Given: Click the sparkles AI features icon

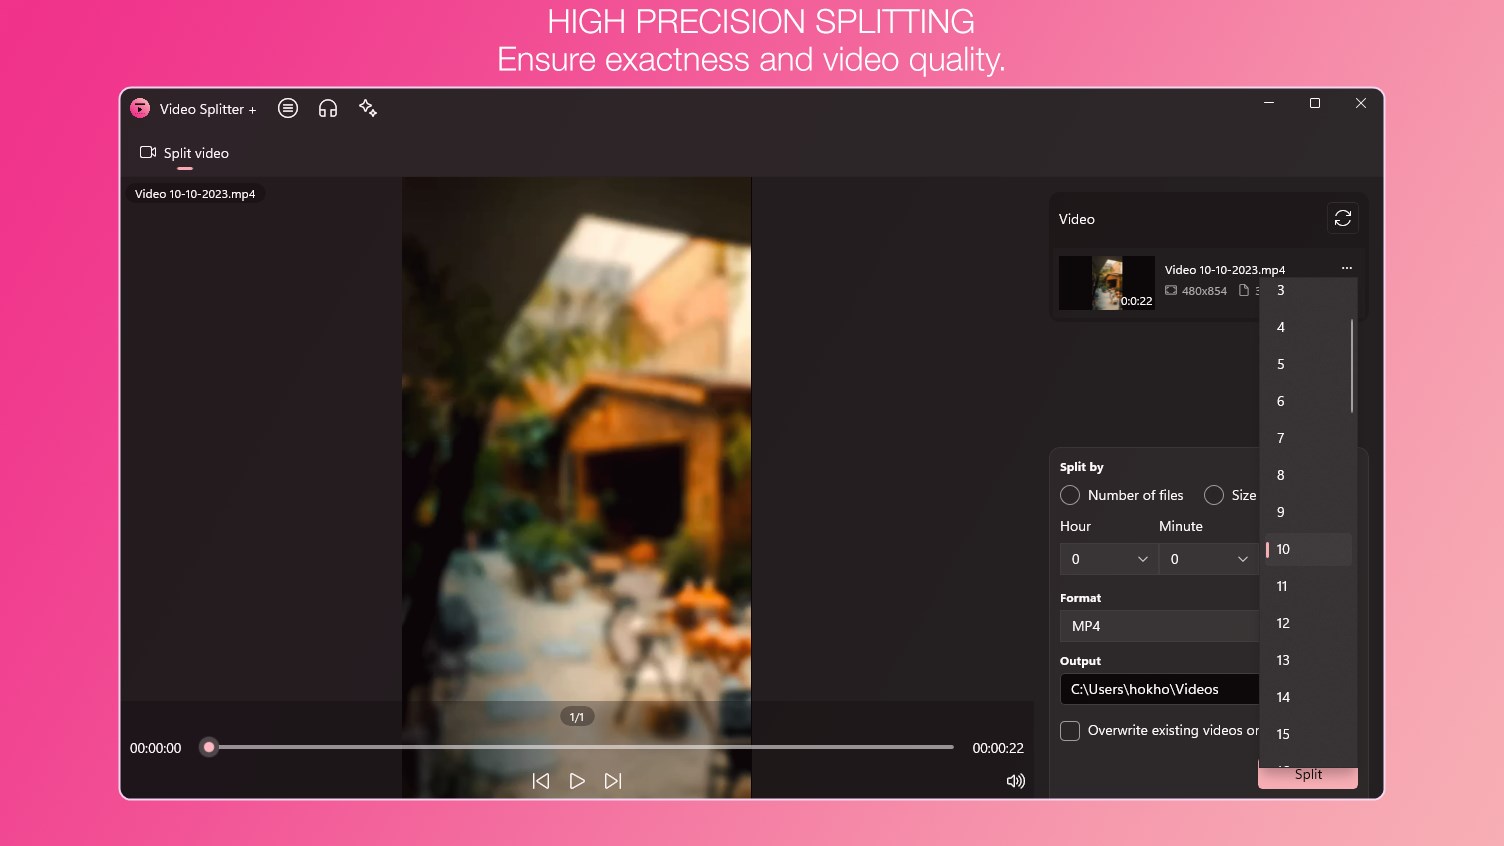Looking at the screenshot, I should [368, 108].
